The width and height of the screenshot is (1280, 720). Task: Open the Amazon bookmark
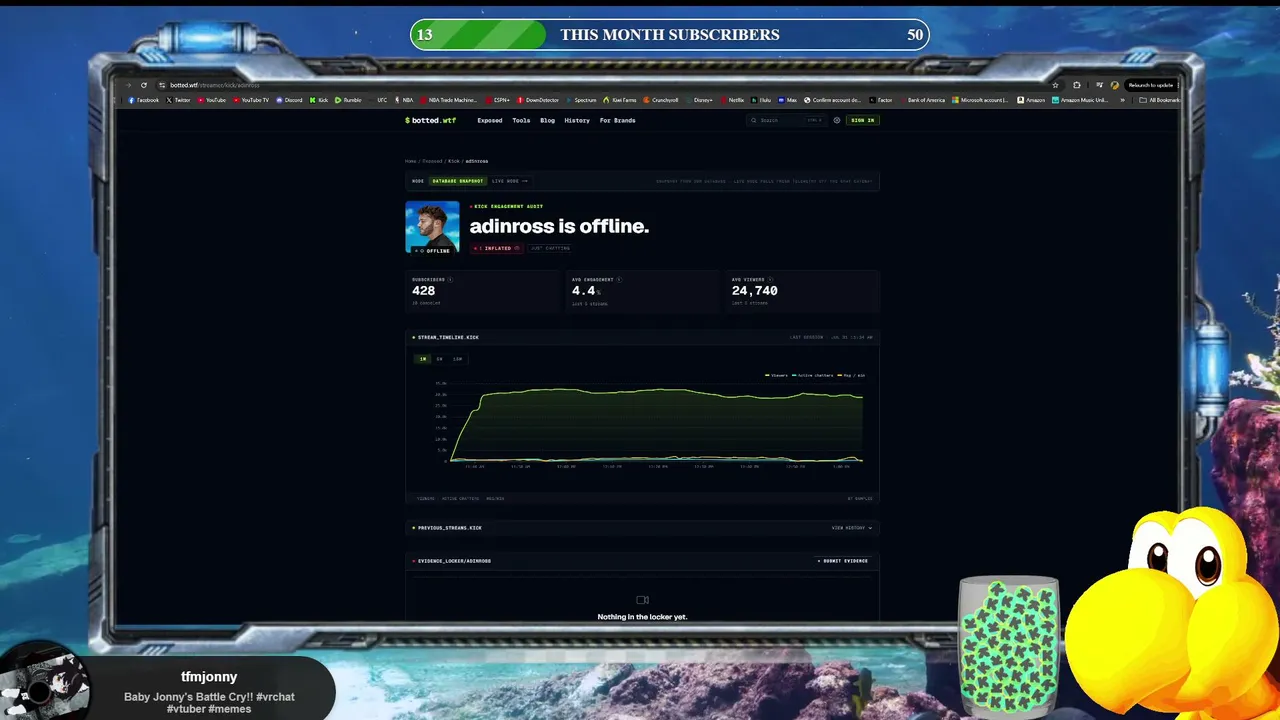point(1031,100)
